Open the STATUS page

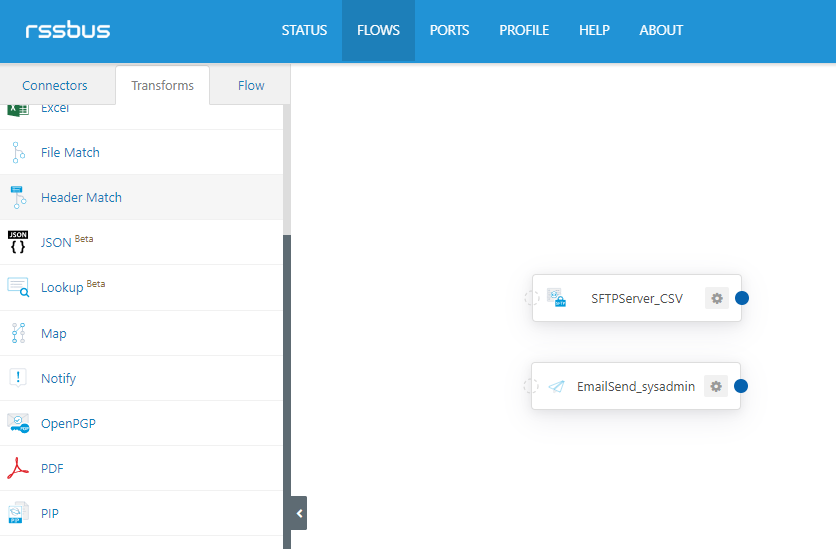click(x=304, y=30)
